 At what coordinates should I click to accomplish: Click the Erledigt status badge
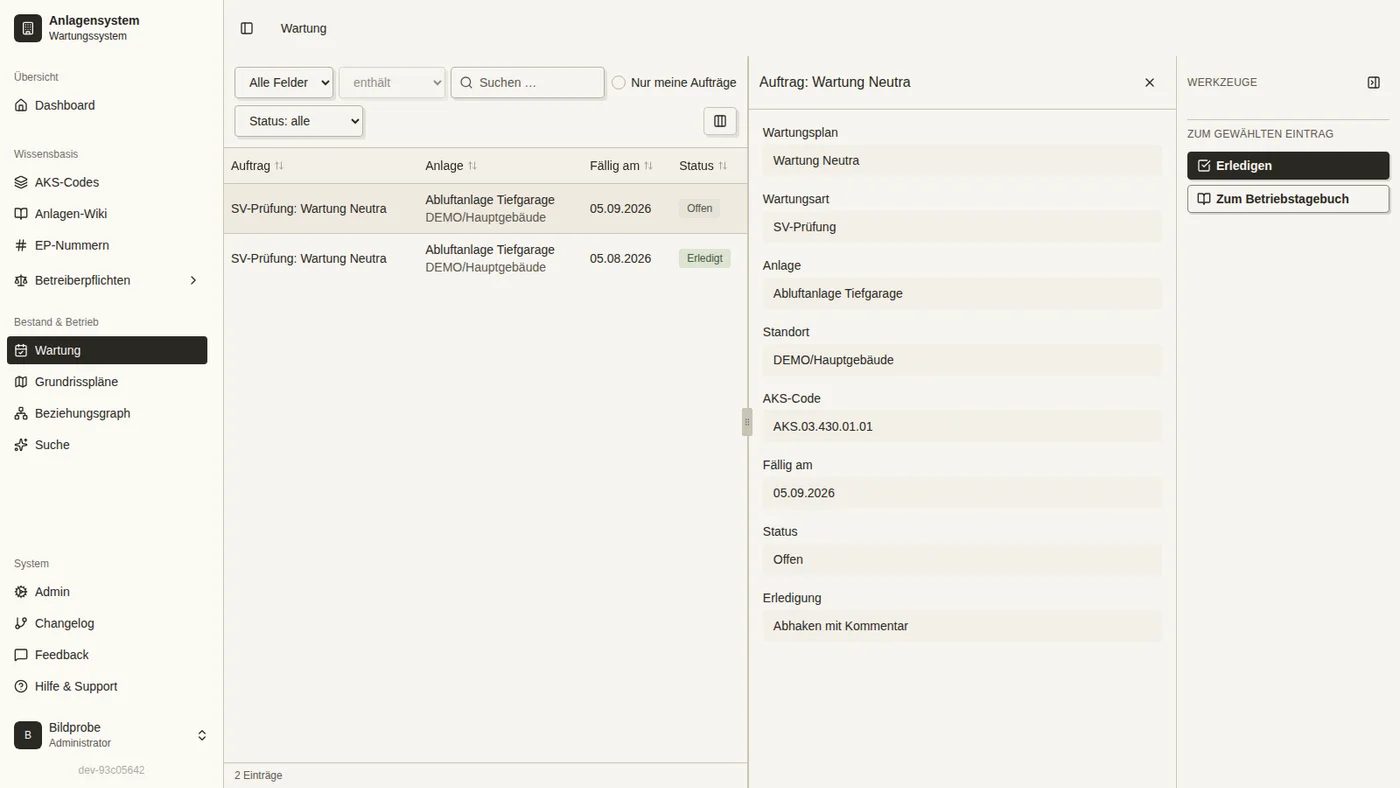pos(705,258)
